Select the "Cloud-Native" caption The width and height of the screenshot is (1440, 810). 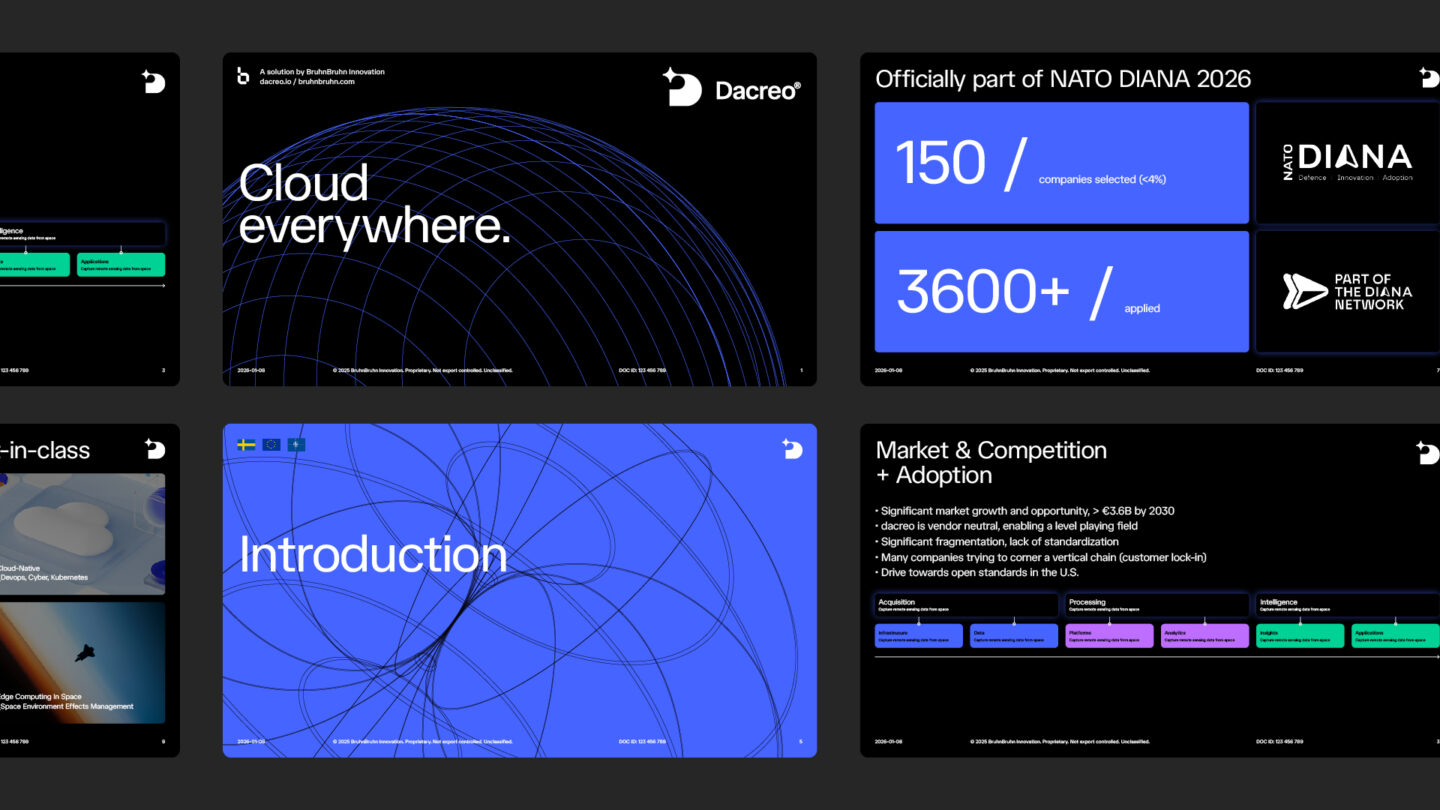(19, 567)
